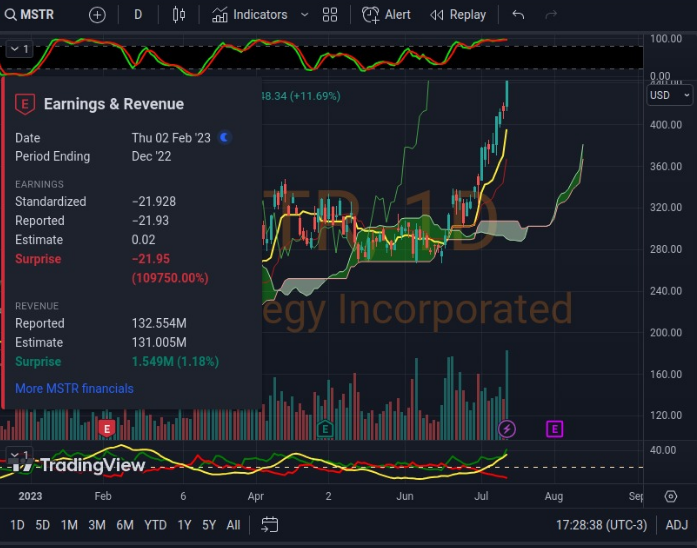Viewport: 697px width, 548px height.
Task: Expand the indicators favorites dropdown arrow
Action: coord(304,15)
